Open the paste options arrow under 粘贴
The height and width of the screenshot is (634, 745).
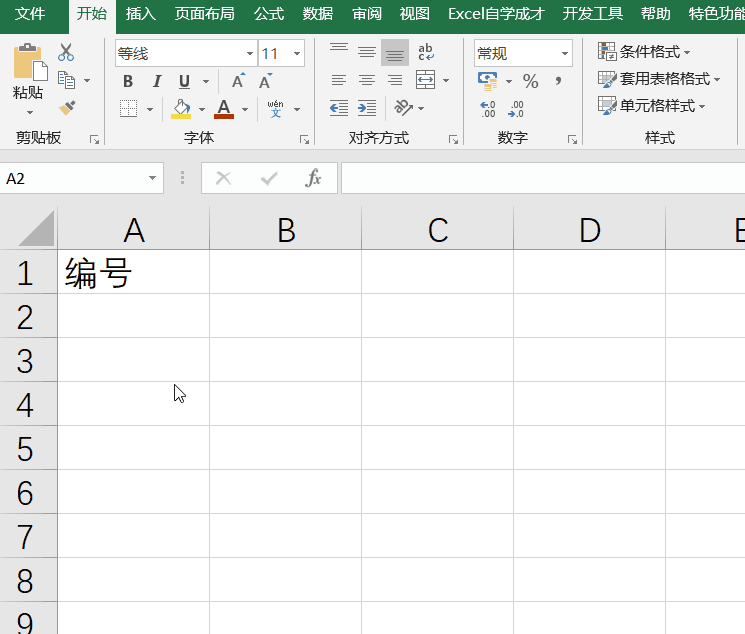29,113
